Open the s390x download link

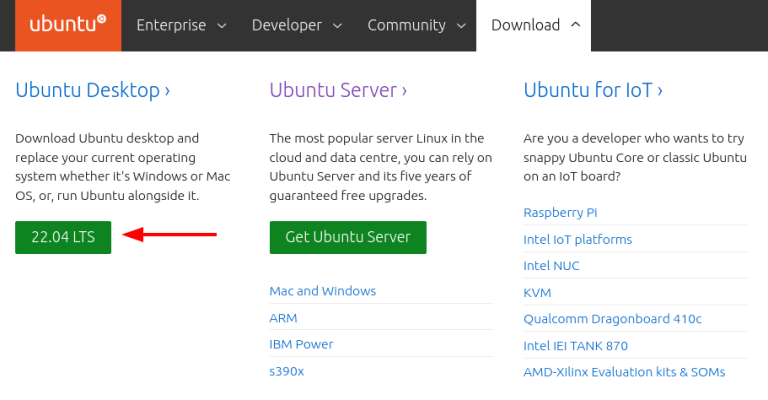coord(286,371)
